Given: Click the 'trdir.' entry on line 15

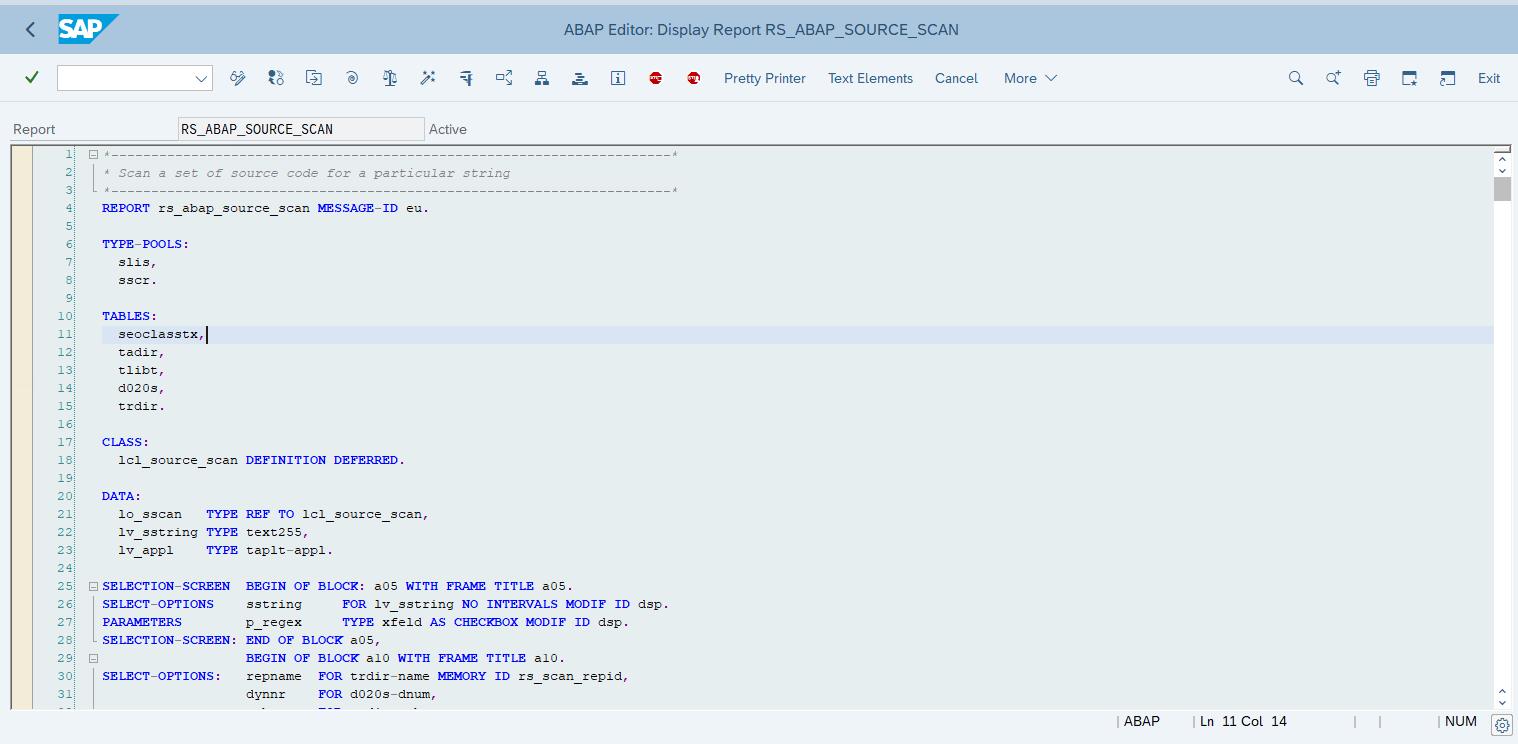Looking at the screenshot, I should coord(142,406).
